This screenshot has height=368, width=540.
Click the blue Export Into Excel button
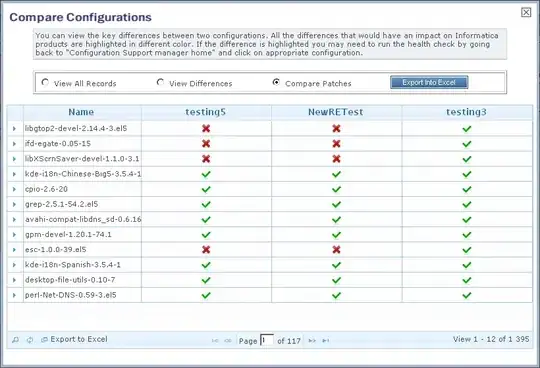pos(429,82)
